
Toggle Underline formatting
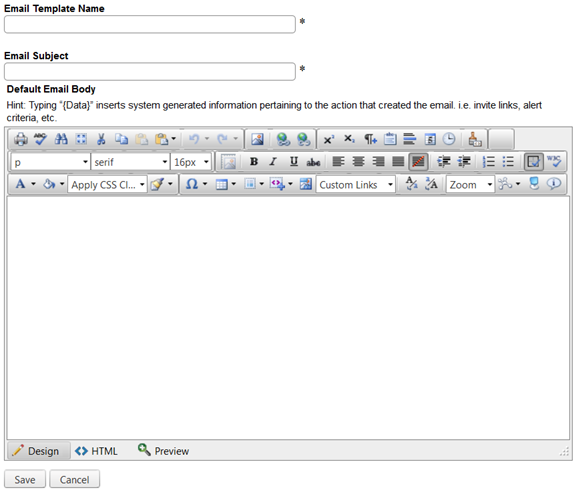pos(294,162)
